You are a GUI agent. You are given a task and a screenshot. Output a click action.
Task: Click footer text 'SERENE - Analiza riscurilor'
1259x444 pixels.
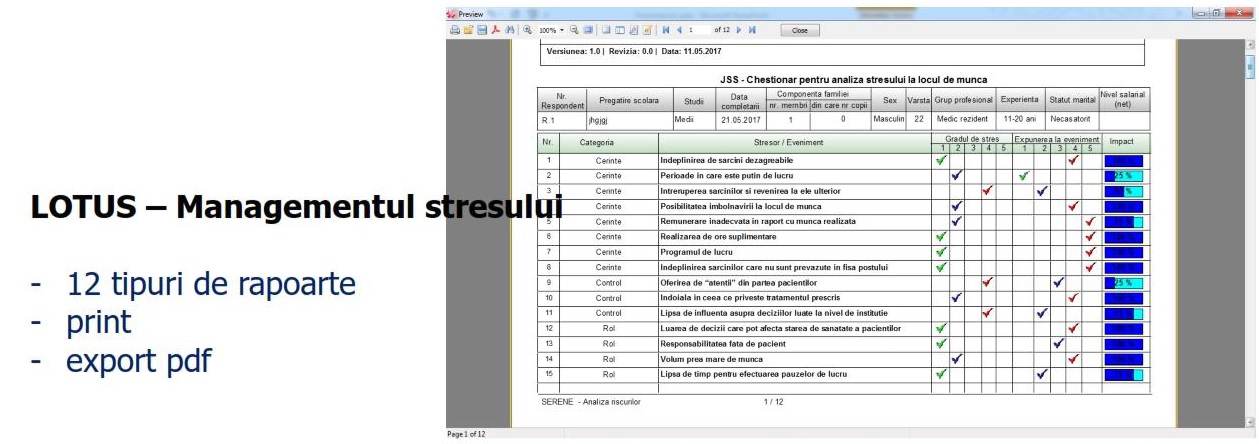pos(590,401)
